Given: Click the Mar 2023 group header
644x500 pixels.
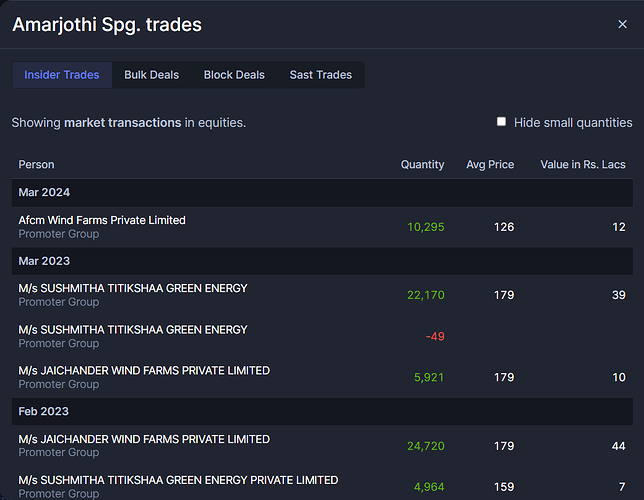Looking at the screenshot, I should 44,261.
